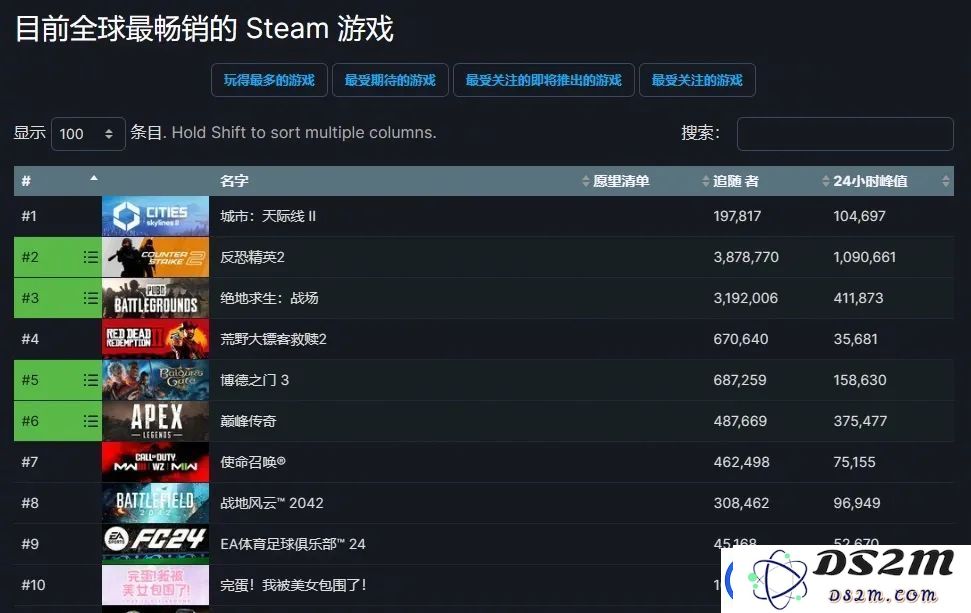
Task: Select peak value 35,681
Action: [x=855, y=339]
